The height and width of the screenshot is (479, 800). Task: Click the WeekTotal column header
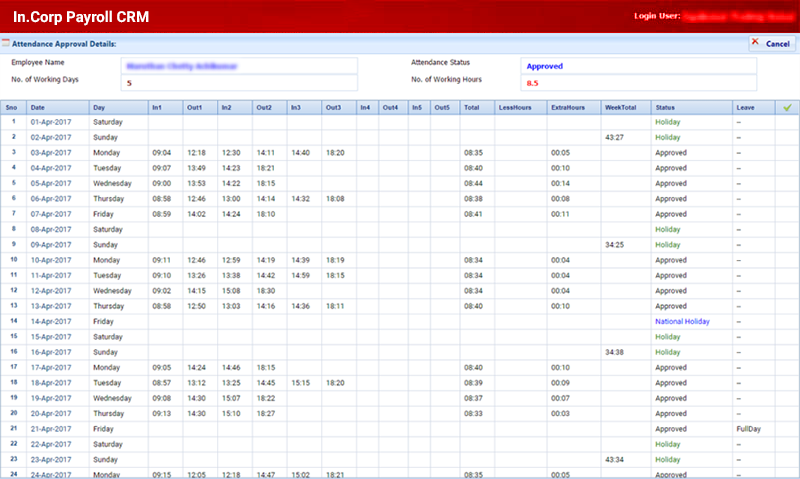coord(626,108)
